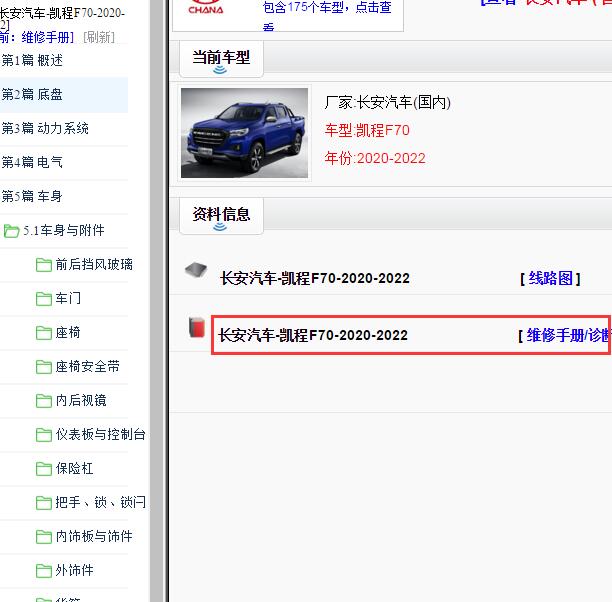
Task: Click the folder icon beside 座椅安全带
Action: coord(43,367)
